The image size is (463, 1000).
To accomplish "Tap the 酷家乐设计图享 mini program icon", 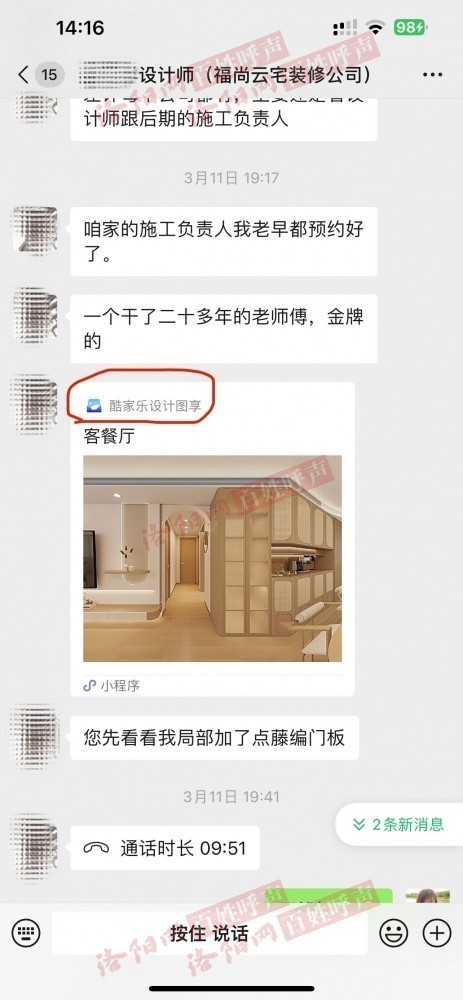I will [94, 405].
